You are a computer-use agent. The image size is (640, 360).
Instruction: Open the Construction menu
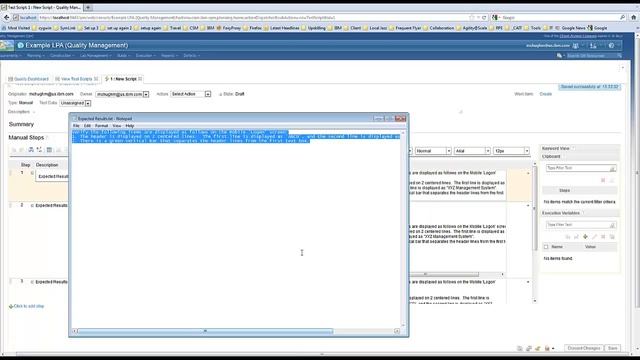[62, 56]
